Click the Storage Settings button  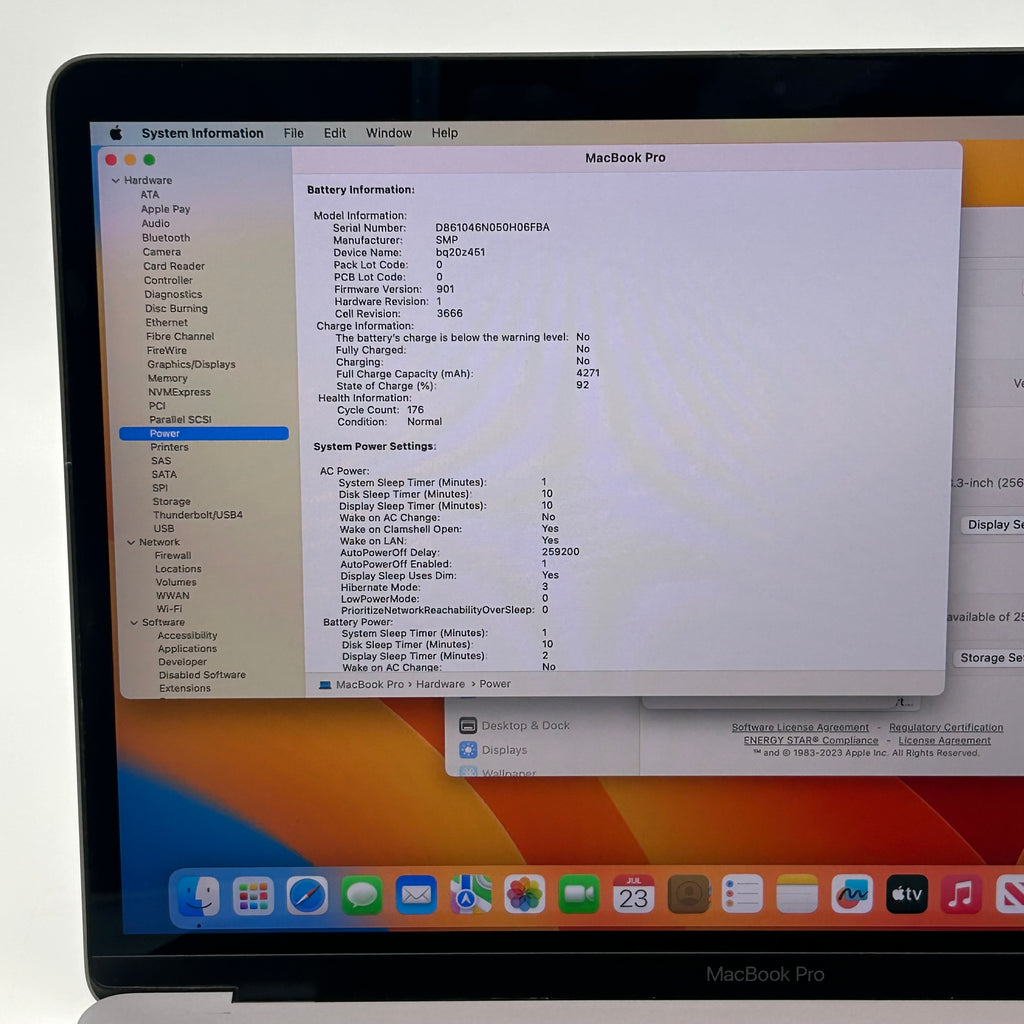[989, 658]
